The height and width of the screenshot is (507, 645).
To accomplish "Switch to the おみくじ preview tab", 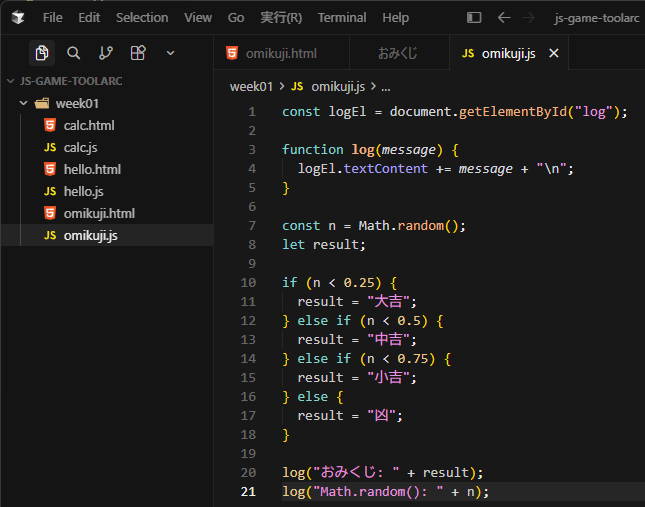I will coord(397,53).
